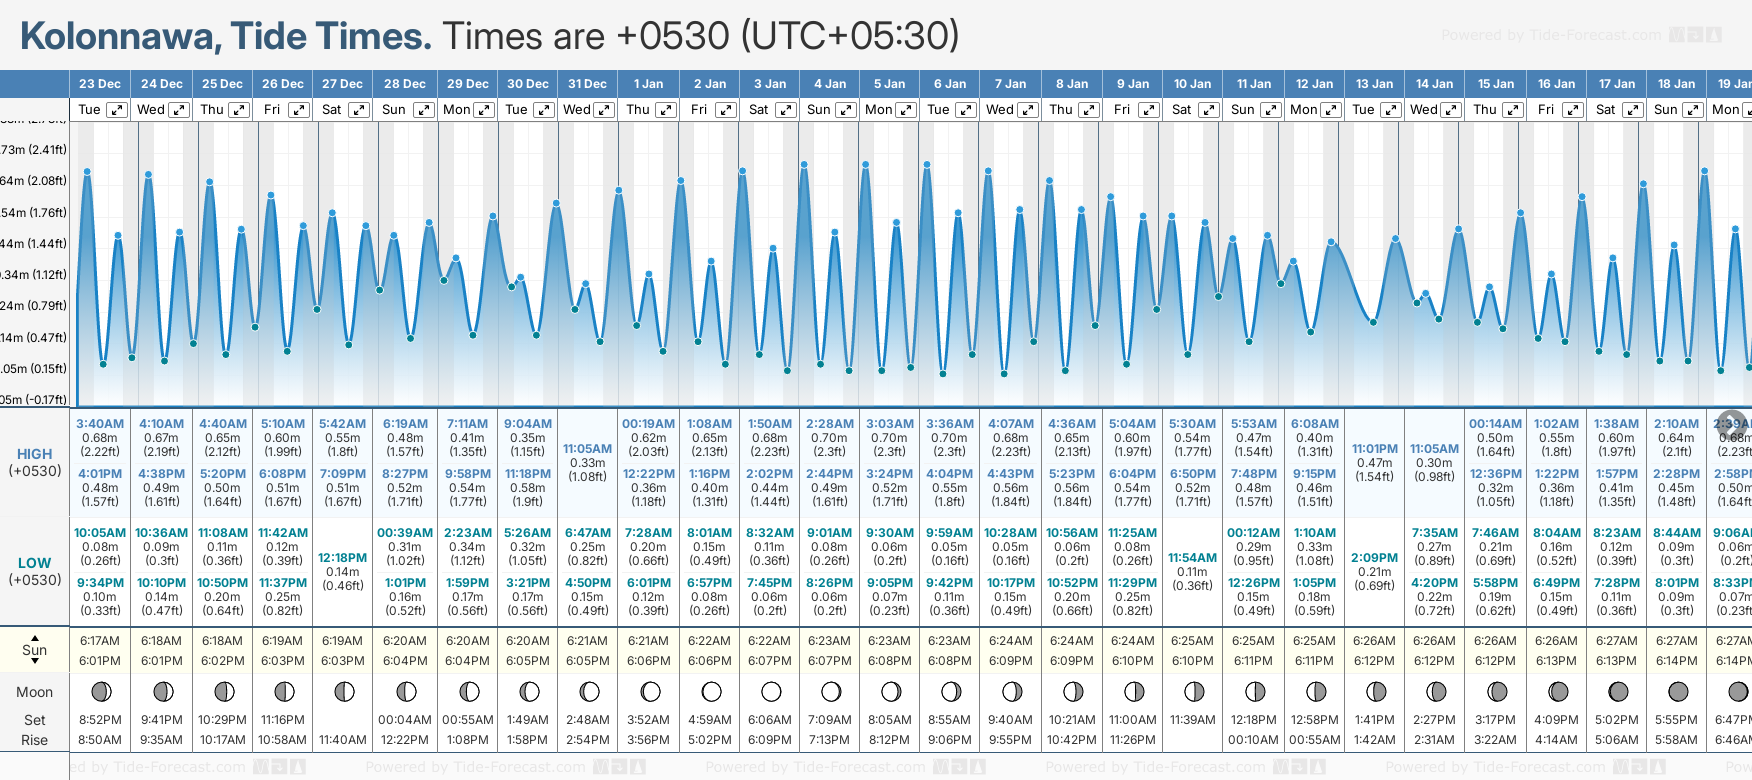Open the expanded view for Thu 1 Jan
The height and width of the screenshot is (780, 1752).
[666, 110]
